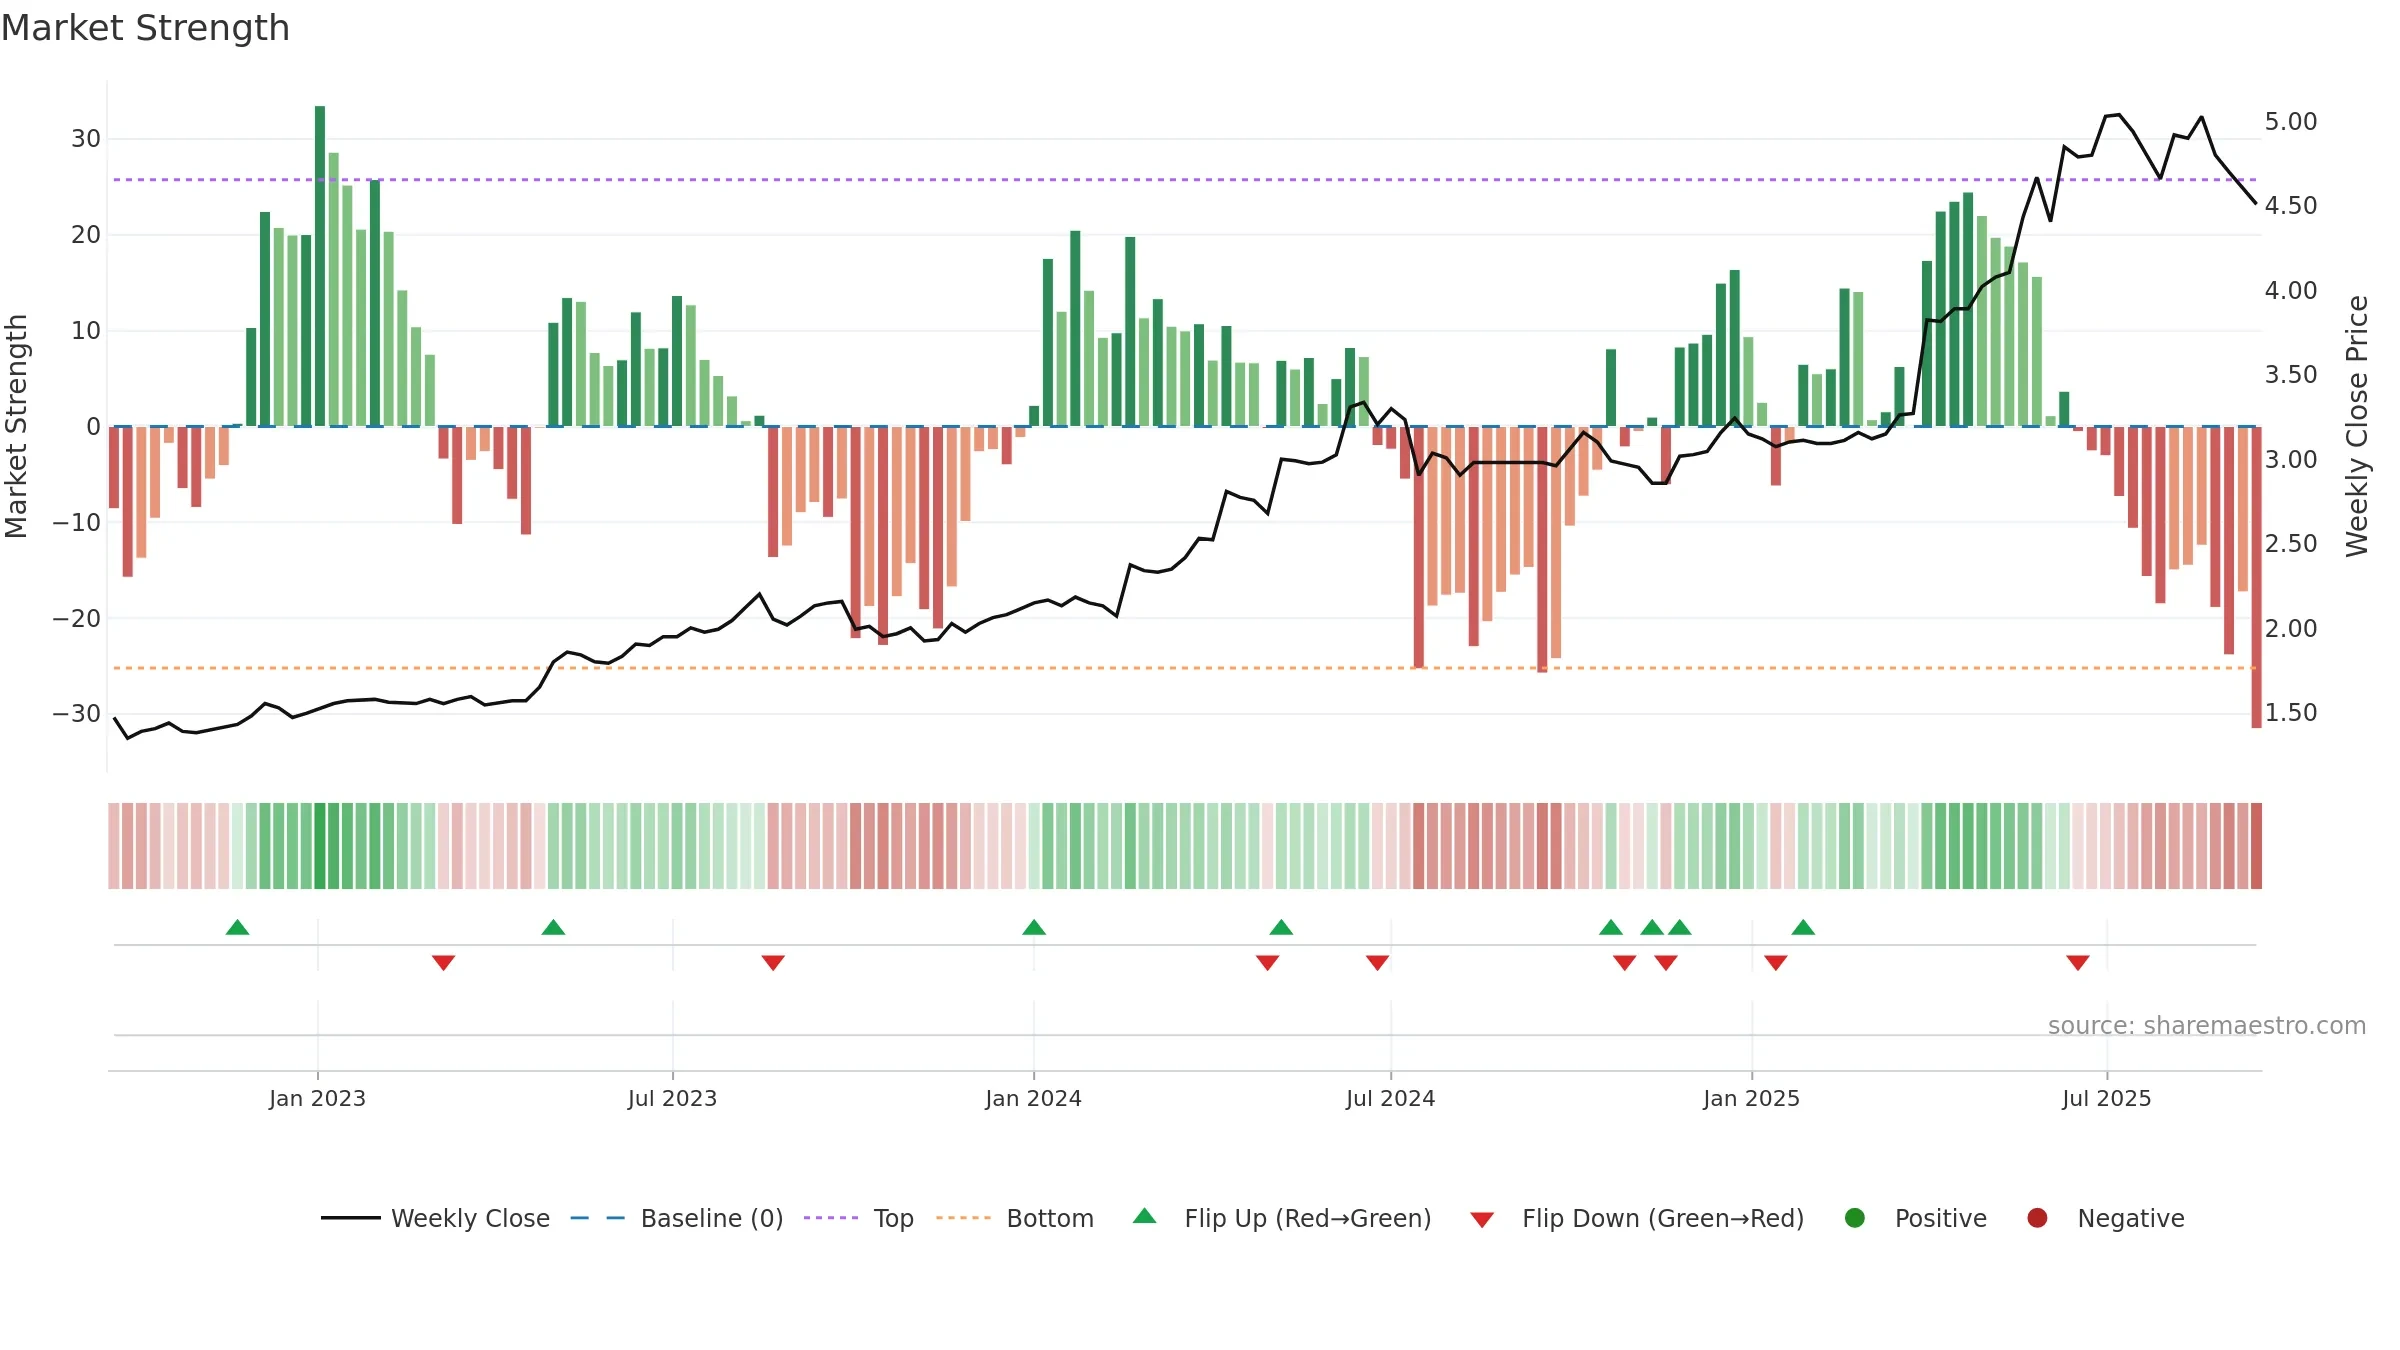Click the earliest red flip-down triangle after Jan 2023
The width and height of the screenshot is (2400, 1350).
[x=444, y=963]
